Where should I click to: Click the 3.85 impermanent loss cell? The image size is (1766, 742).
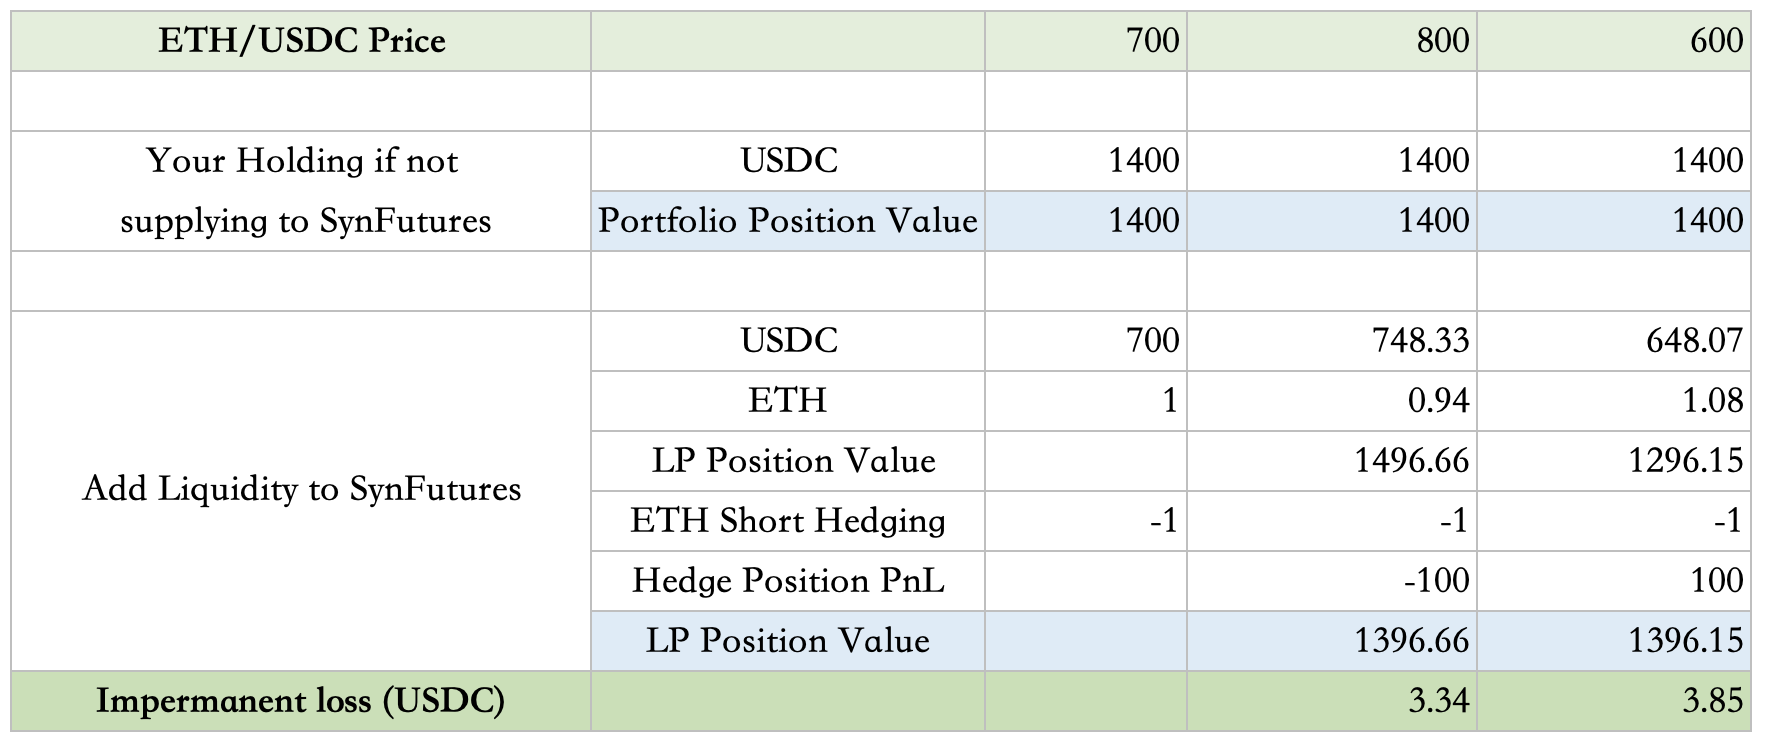1614,701
